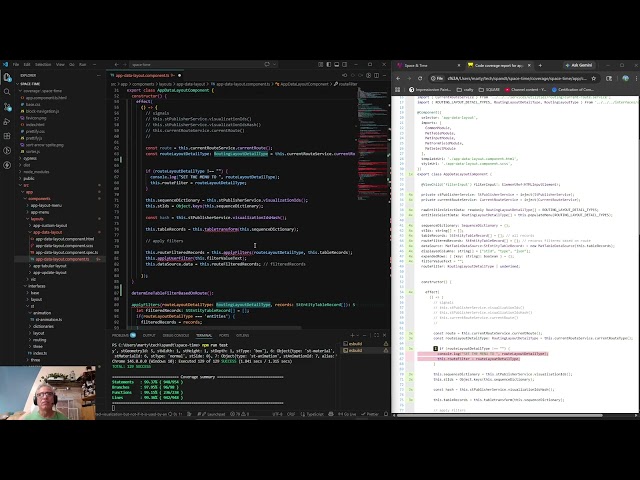Bookmark the page with the star icon

tap(594, 78)
